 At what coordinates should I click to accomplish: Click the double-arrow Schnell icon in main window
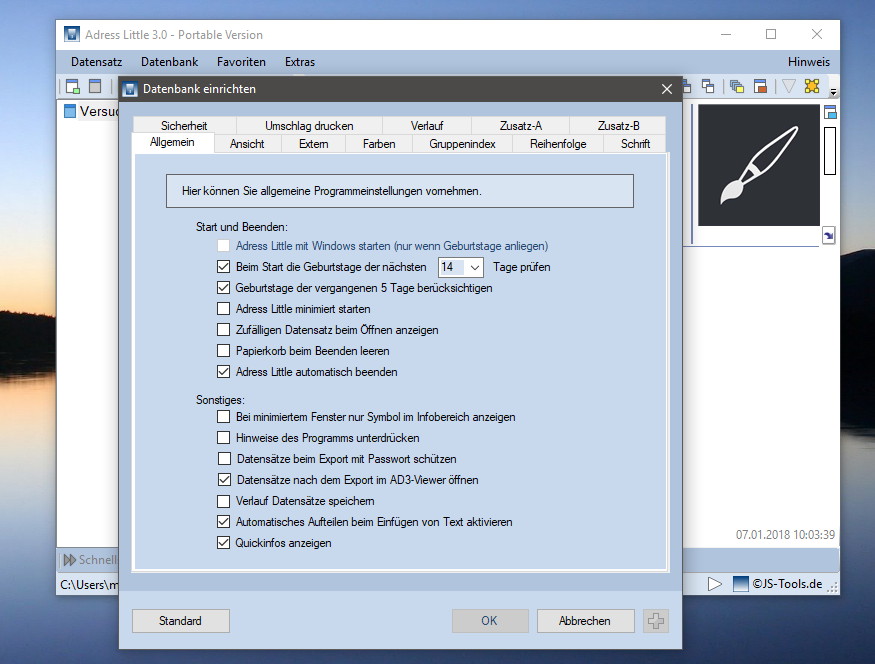pos(70,560)
